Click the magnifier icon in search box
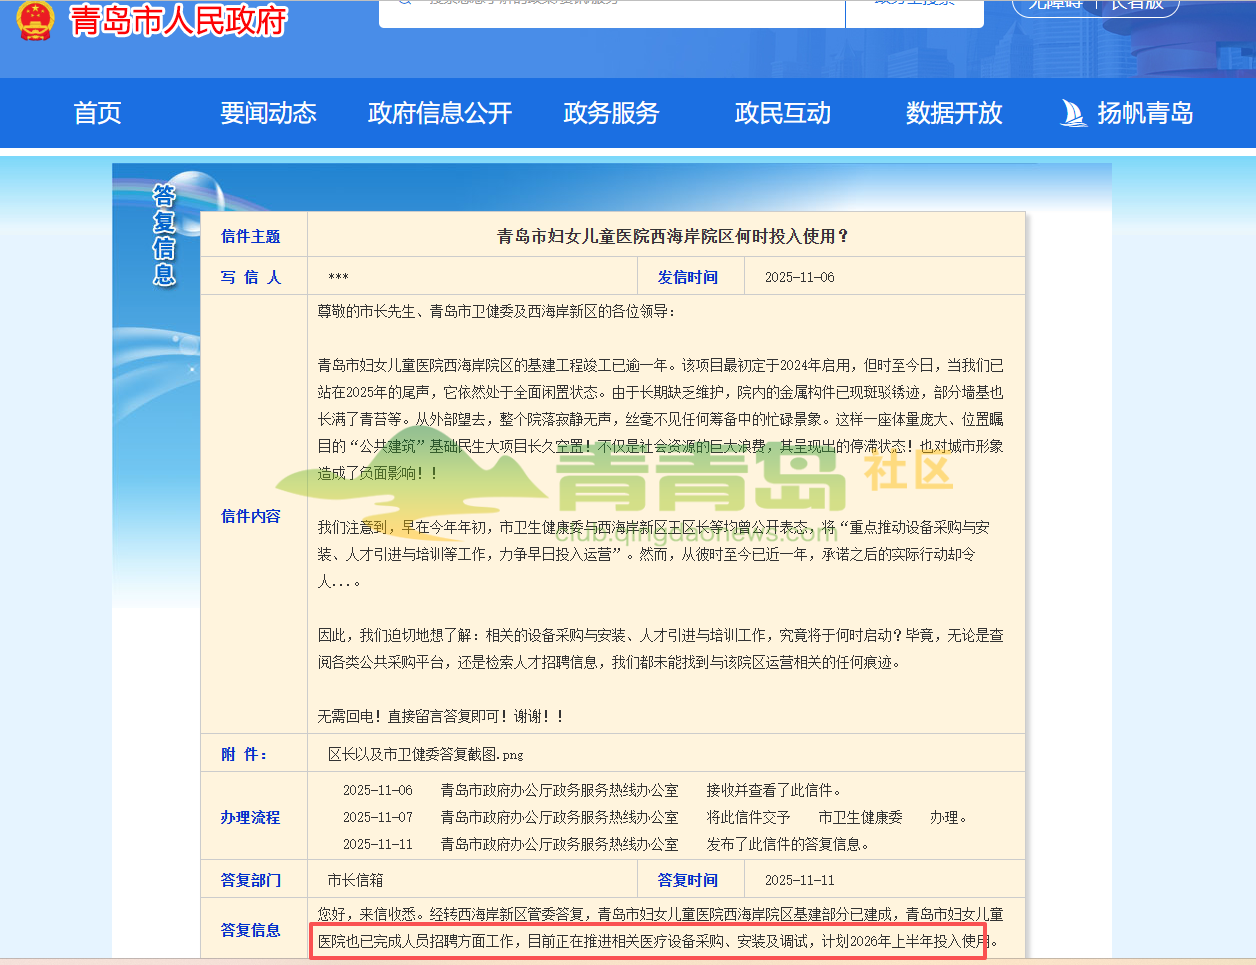Image resolution: width=1256 pixels, height=965 pixels. tap(404, 3)
